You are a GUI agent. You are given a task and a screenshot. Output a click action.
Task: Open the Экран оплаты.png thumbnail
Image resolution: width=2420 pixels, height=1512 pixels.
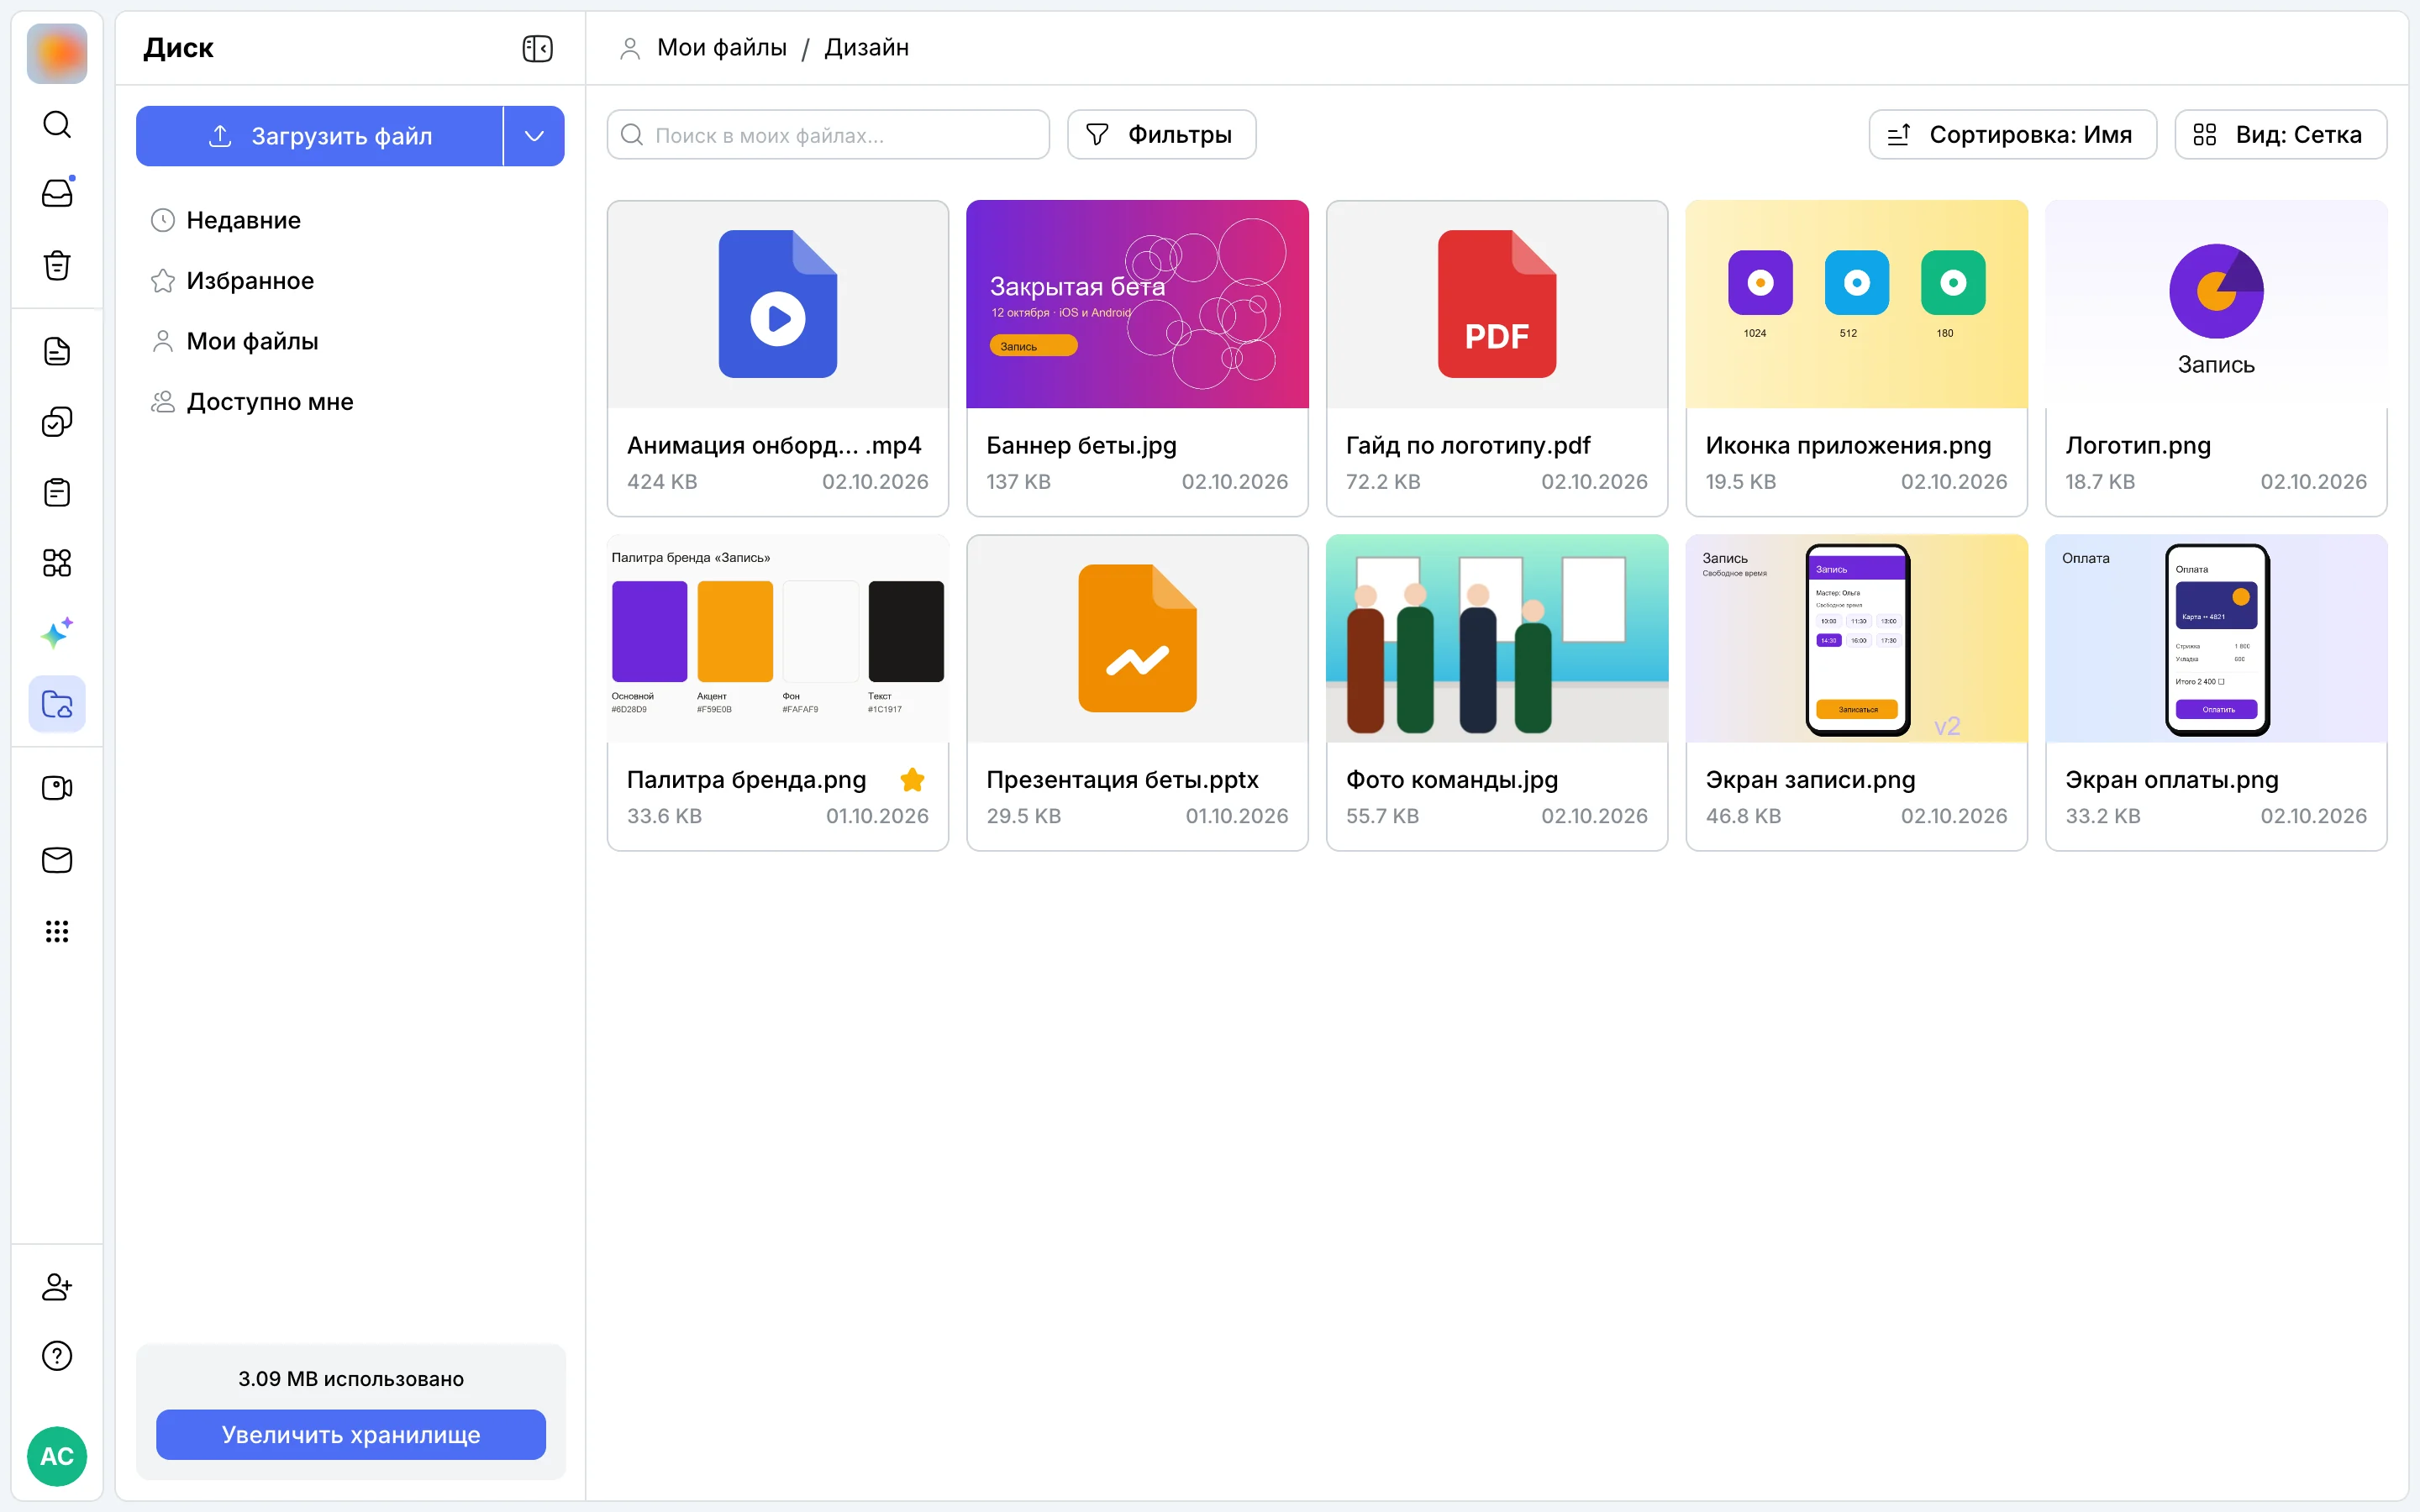pos(2216,638)
